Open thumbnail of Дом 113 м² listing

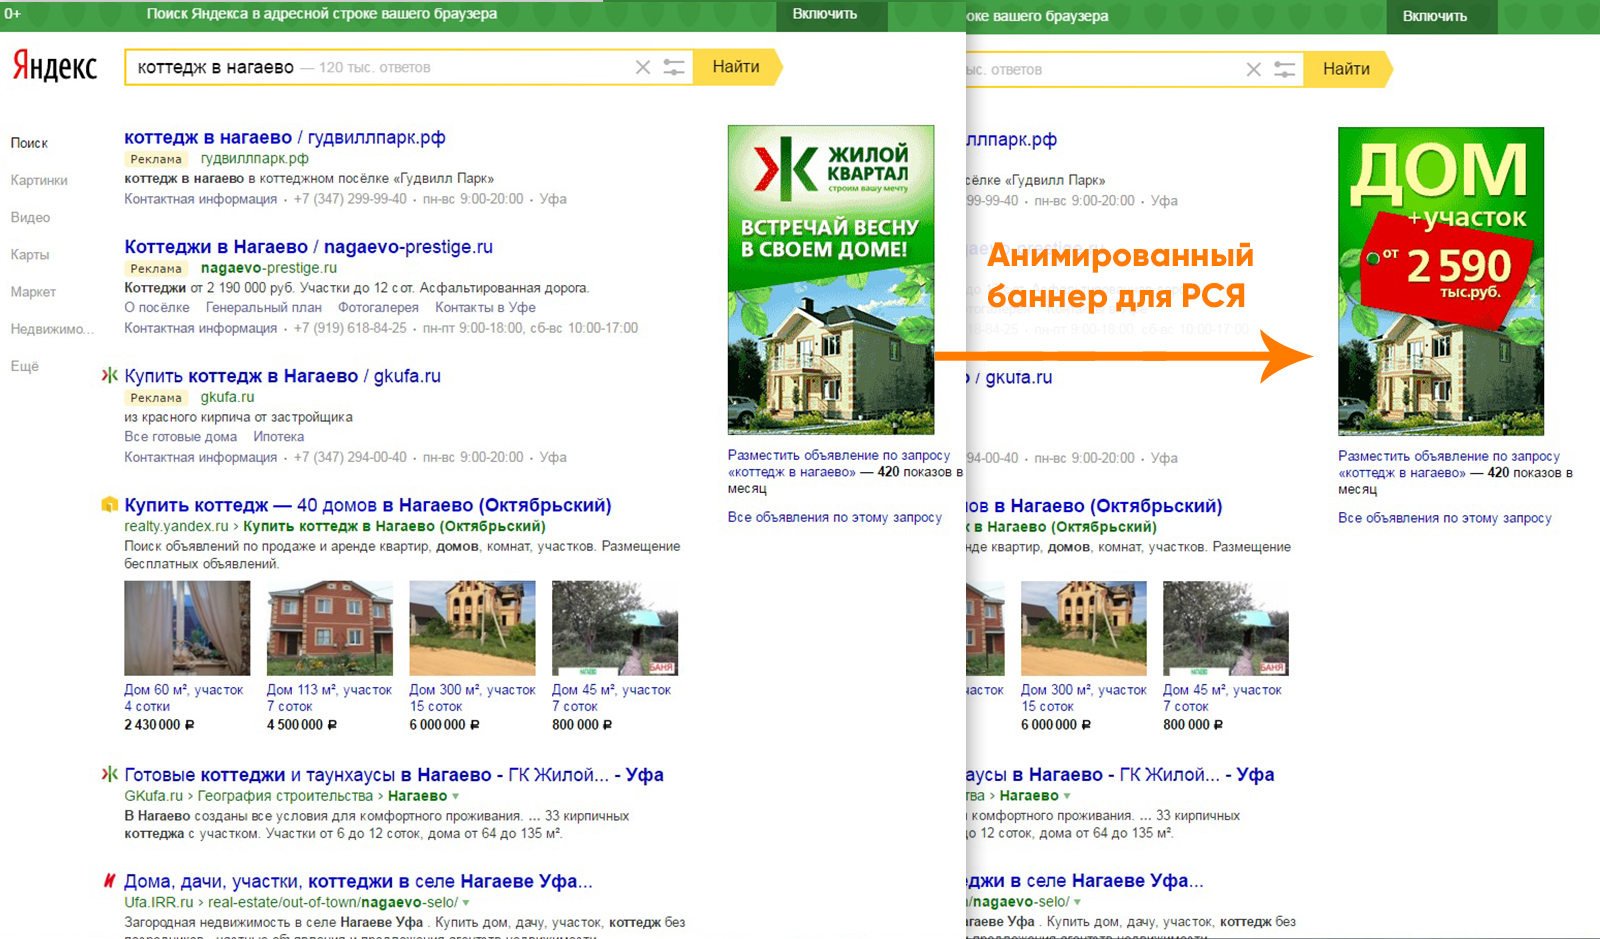tap(330, 628)
